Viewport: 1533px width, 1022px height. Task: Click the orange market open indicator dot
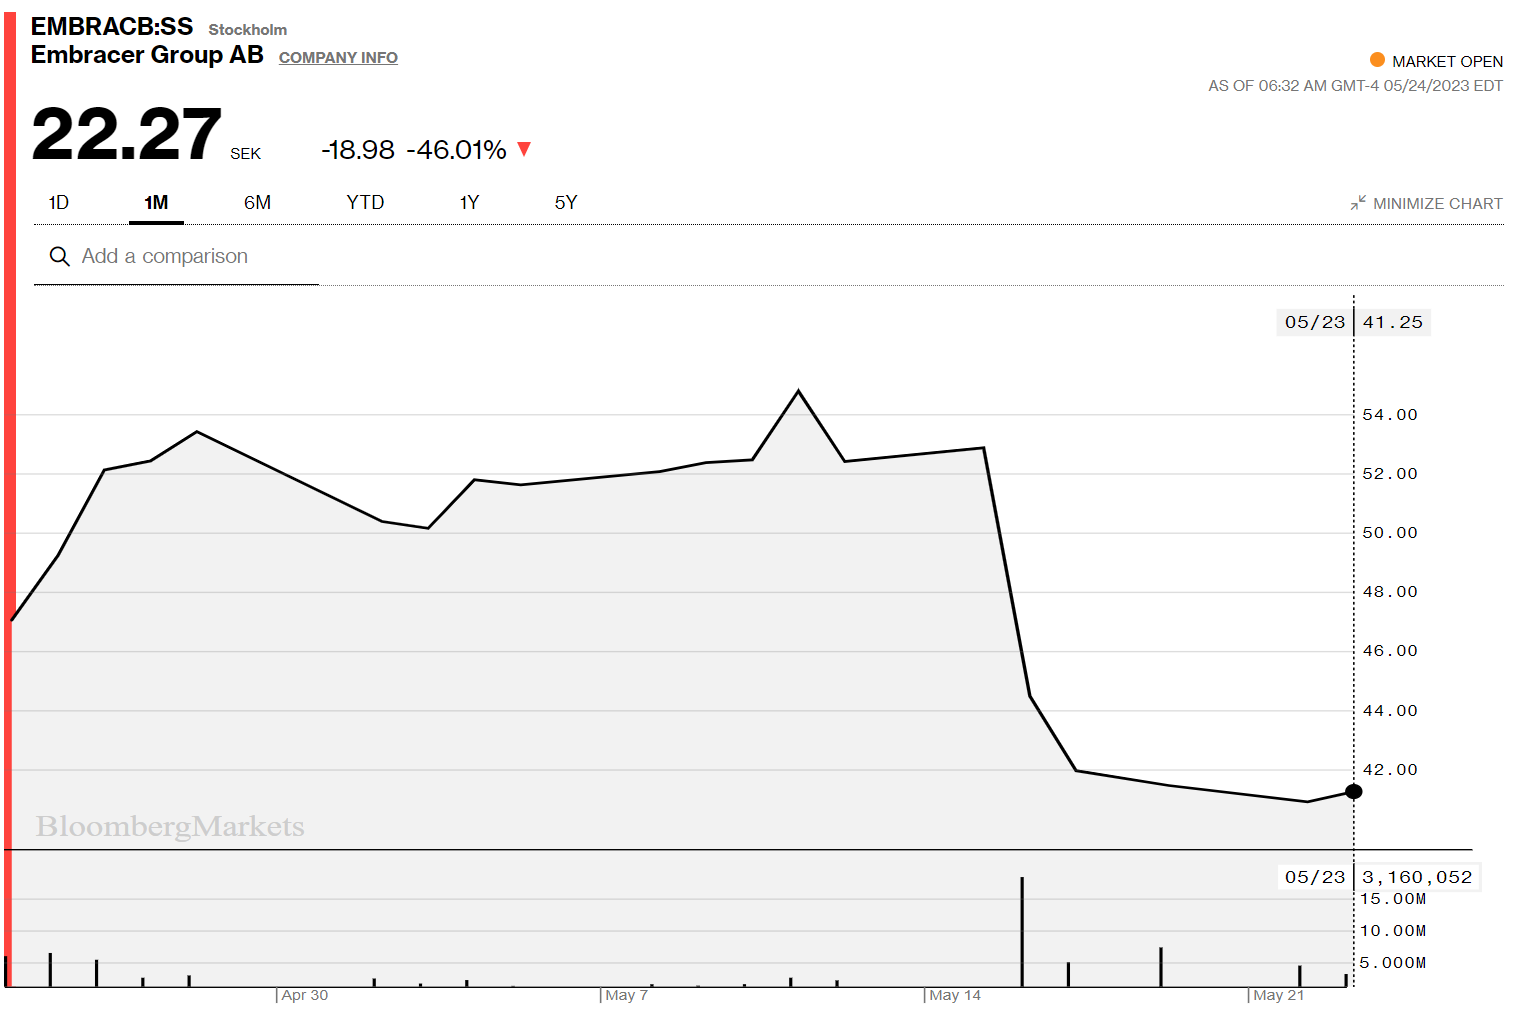[1377, 60]
